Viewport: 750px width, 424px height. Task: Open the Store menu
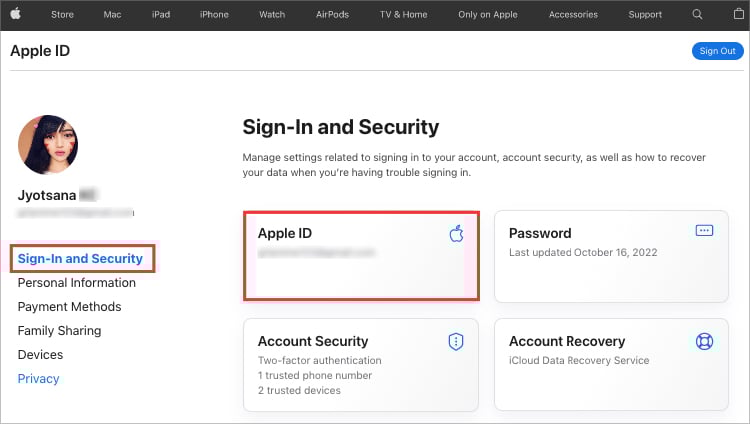62,15
